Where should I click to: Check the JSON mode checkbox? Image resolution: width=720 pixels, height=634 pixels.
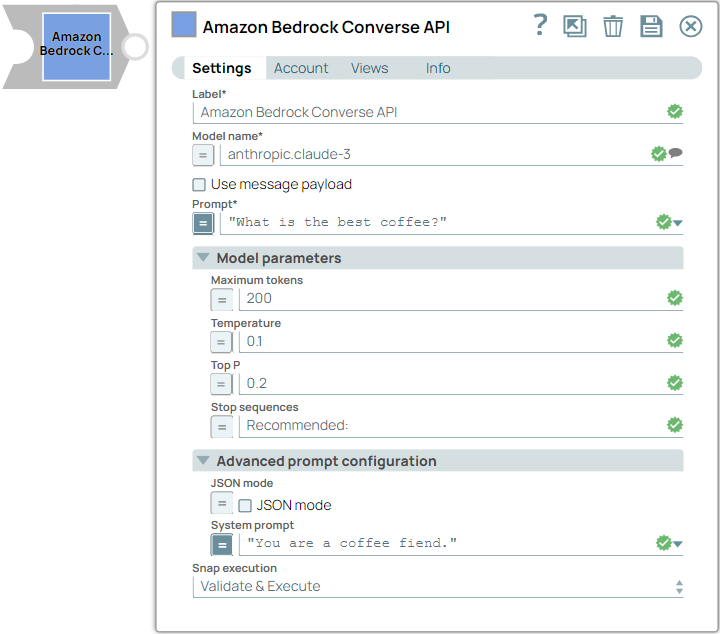pos(245,505)
